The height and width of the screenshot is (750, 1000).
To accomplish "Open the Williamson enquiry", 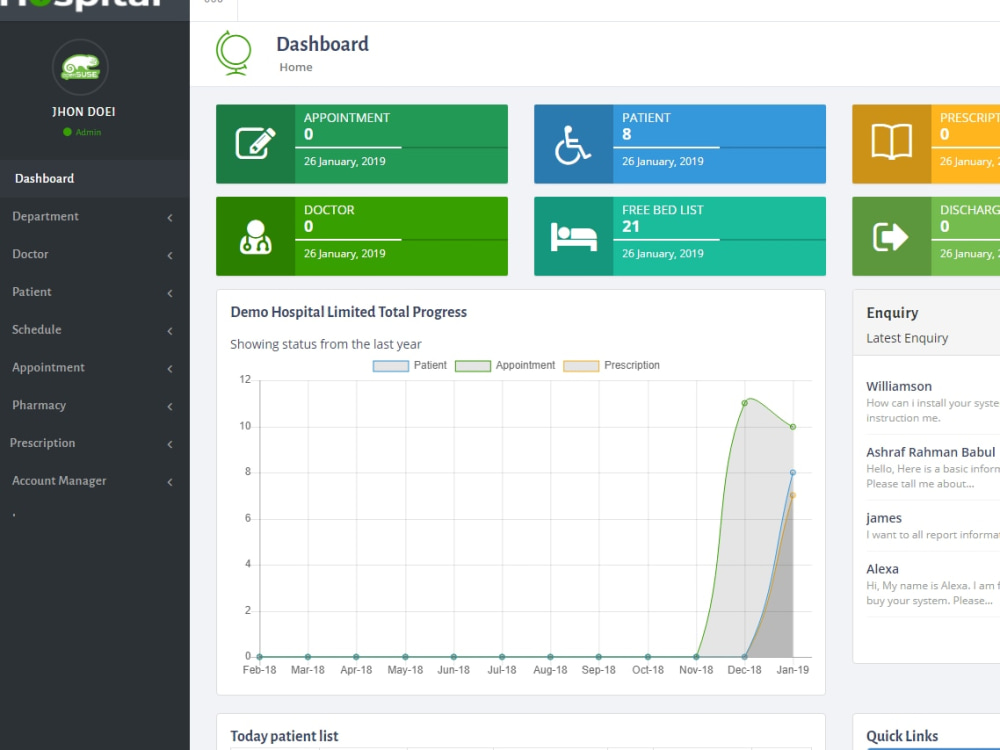I will point(899,386).
